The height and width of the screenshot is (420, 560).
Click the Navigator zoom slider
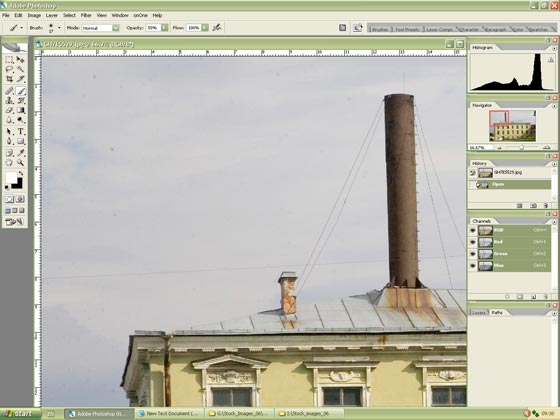[522, 147]
